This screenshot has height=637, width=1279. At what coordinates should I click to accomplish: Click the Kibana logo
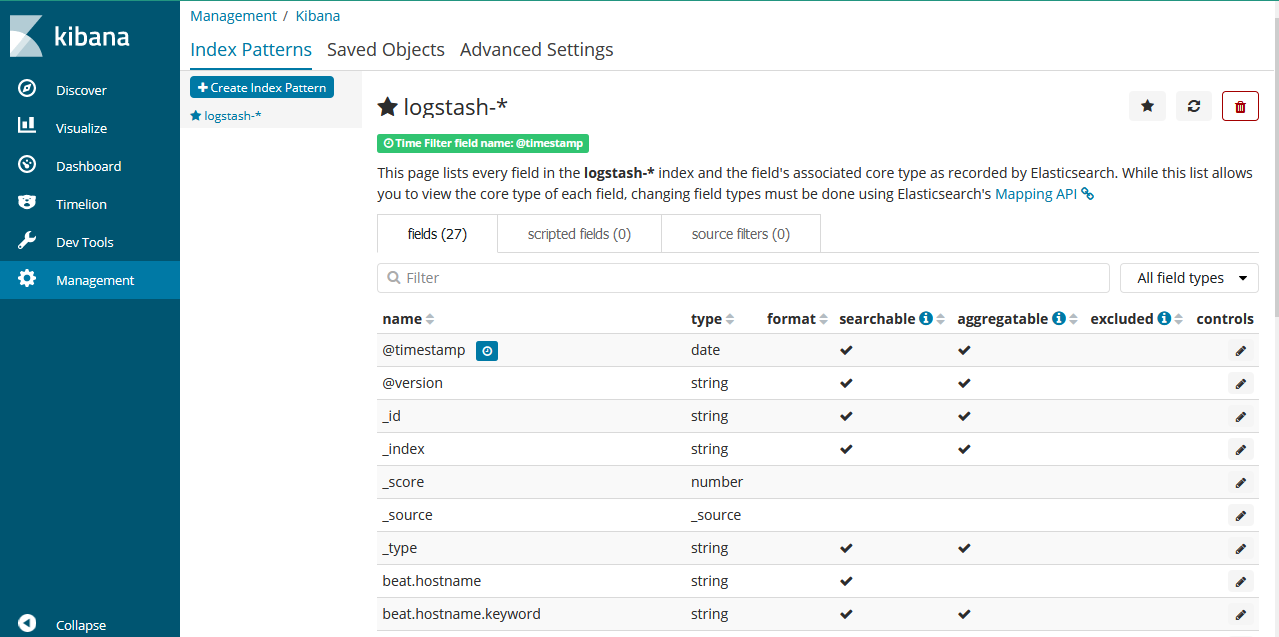pos(70,37)
